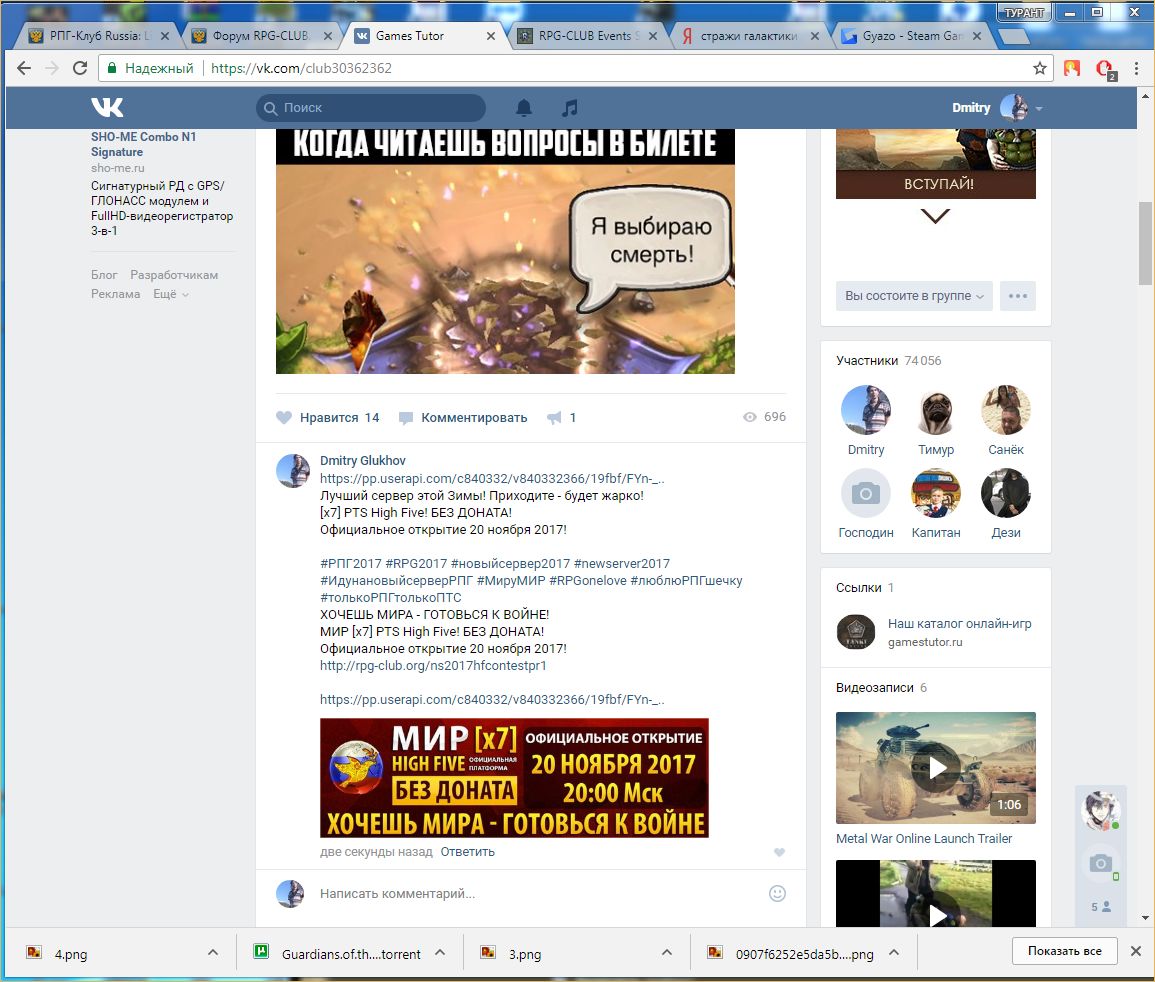Open the Dmitry Glukhov author name
1155x982 pixels.
pyautogui.click(x=362, y=460)
